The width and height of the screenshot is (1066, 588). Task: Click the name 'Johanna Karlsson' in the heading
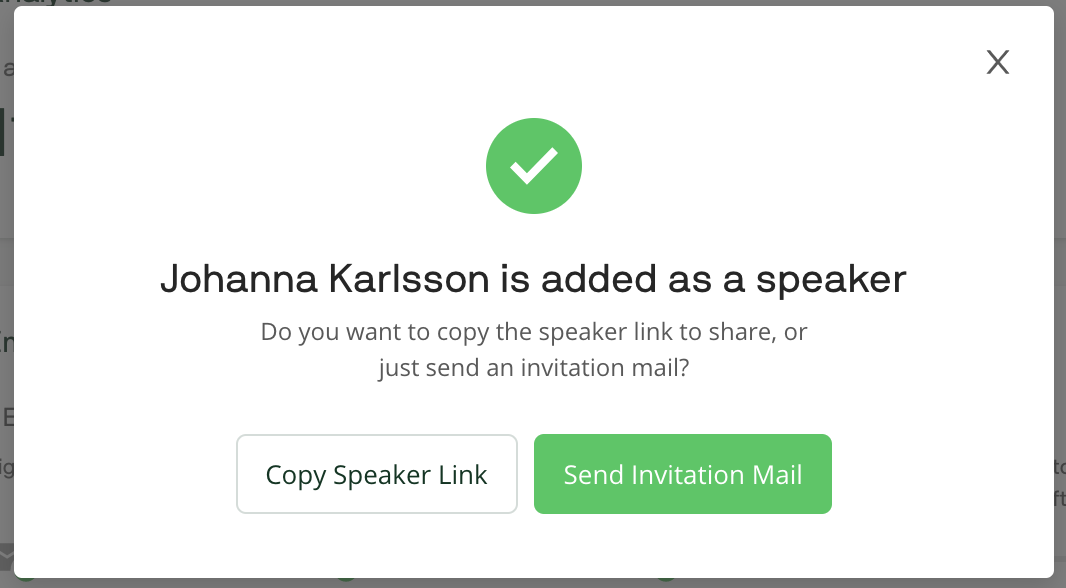click(325, 279)
